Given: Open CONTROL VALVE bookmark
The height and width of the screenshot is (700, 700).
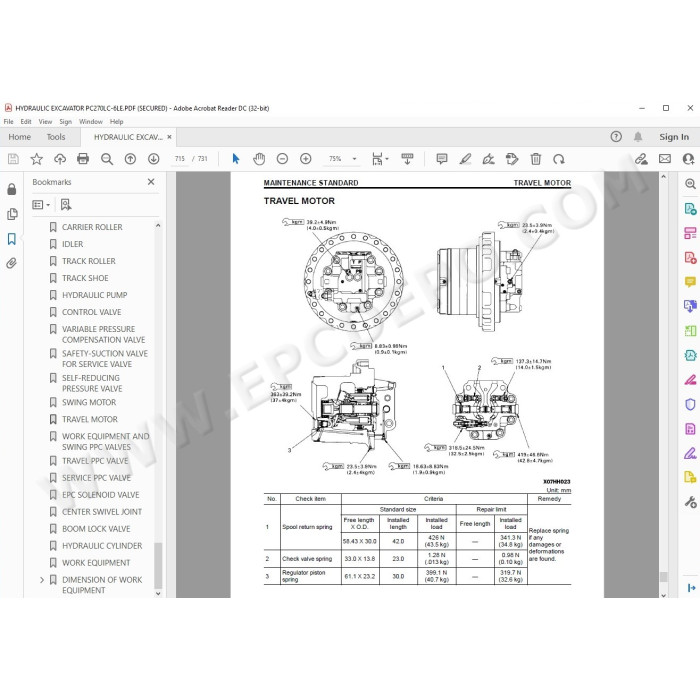Looking at the screenshot, I should 92,312.
